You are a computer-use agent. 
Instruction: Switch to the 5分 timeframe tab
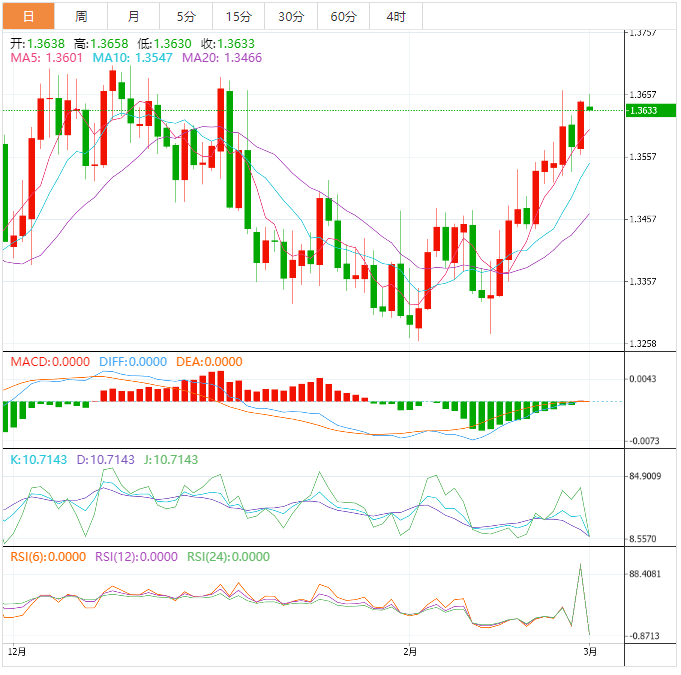[186, 16]
